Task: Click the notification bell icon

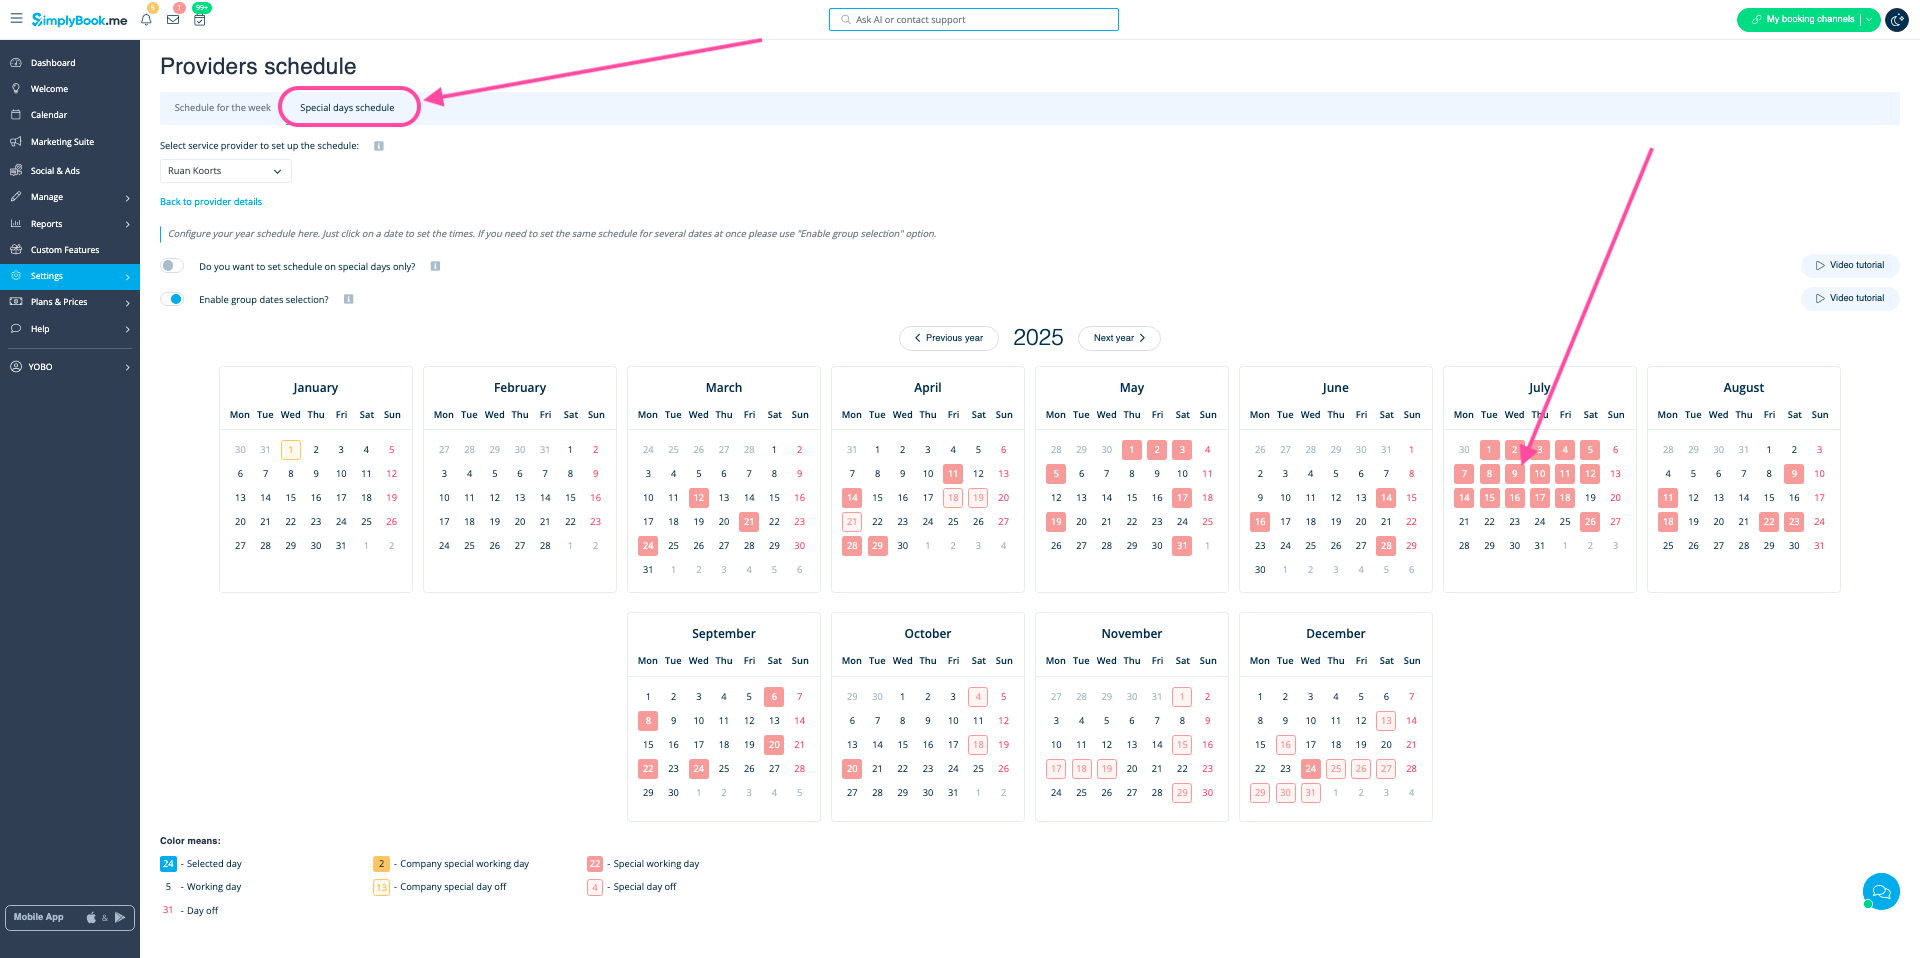Action: tap(146, 20)
